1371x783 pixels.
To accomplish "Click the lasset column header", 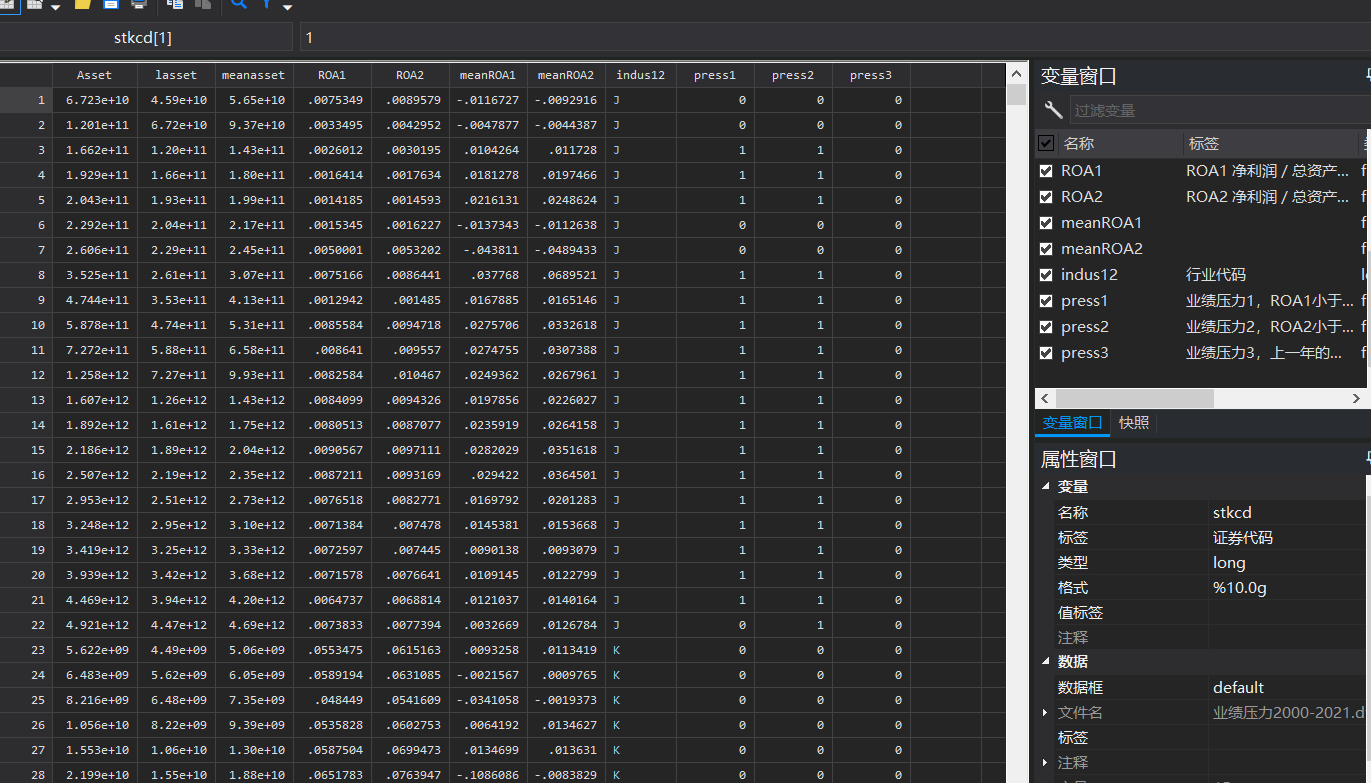I will click(x=176, y=75).
